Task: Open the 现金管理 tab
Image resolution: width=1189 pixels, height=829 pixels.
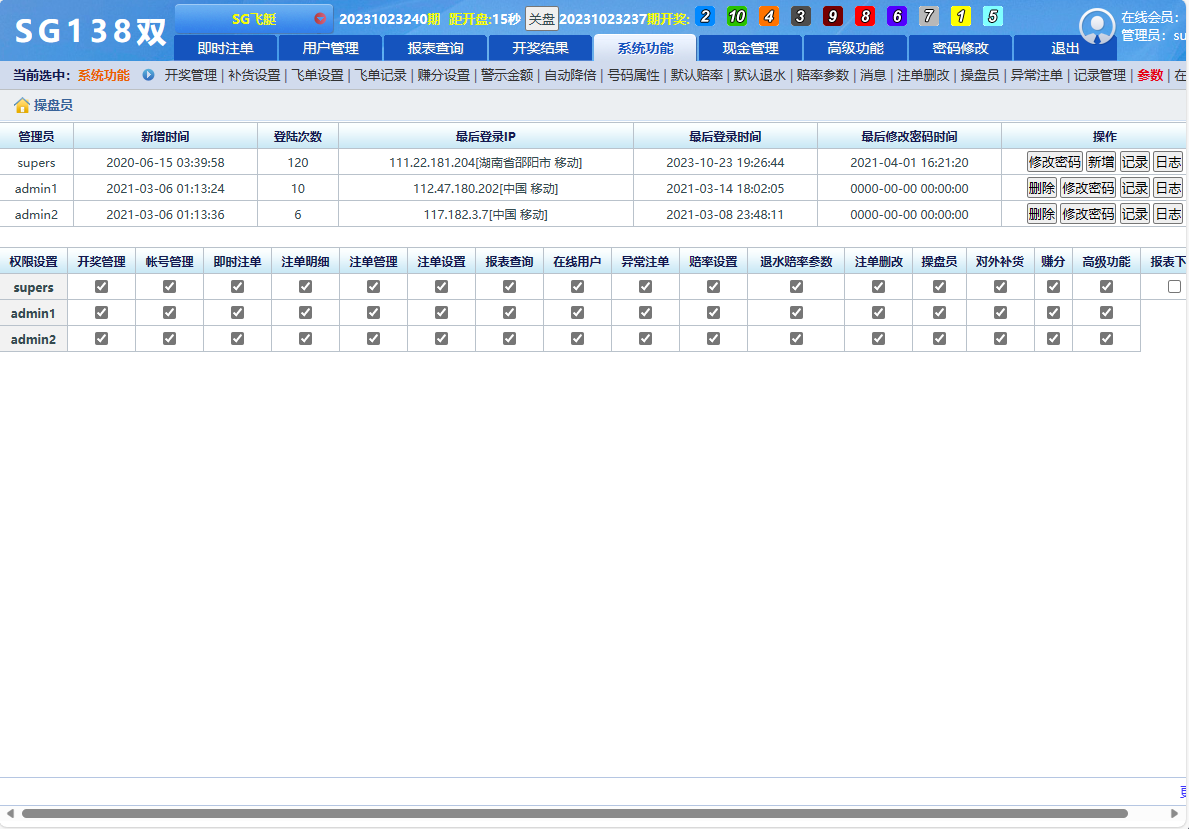Action: point(750,48)
